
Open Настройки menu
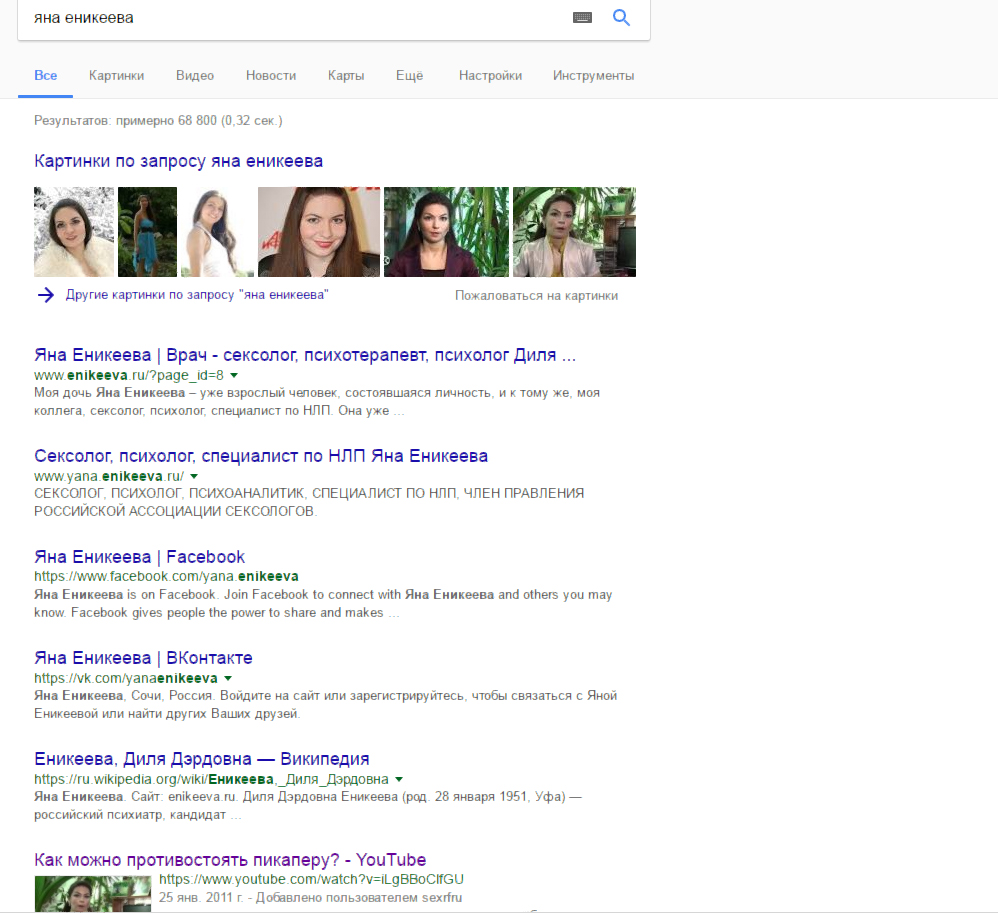[490, 75]
